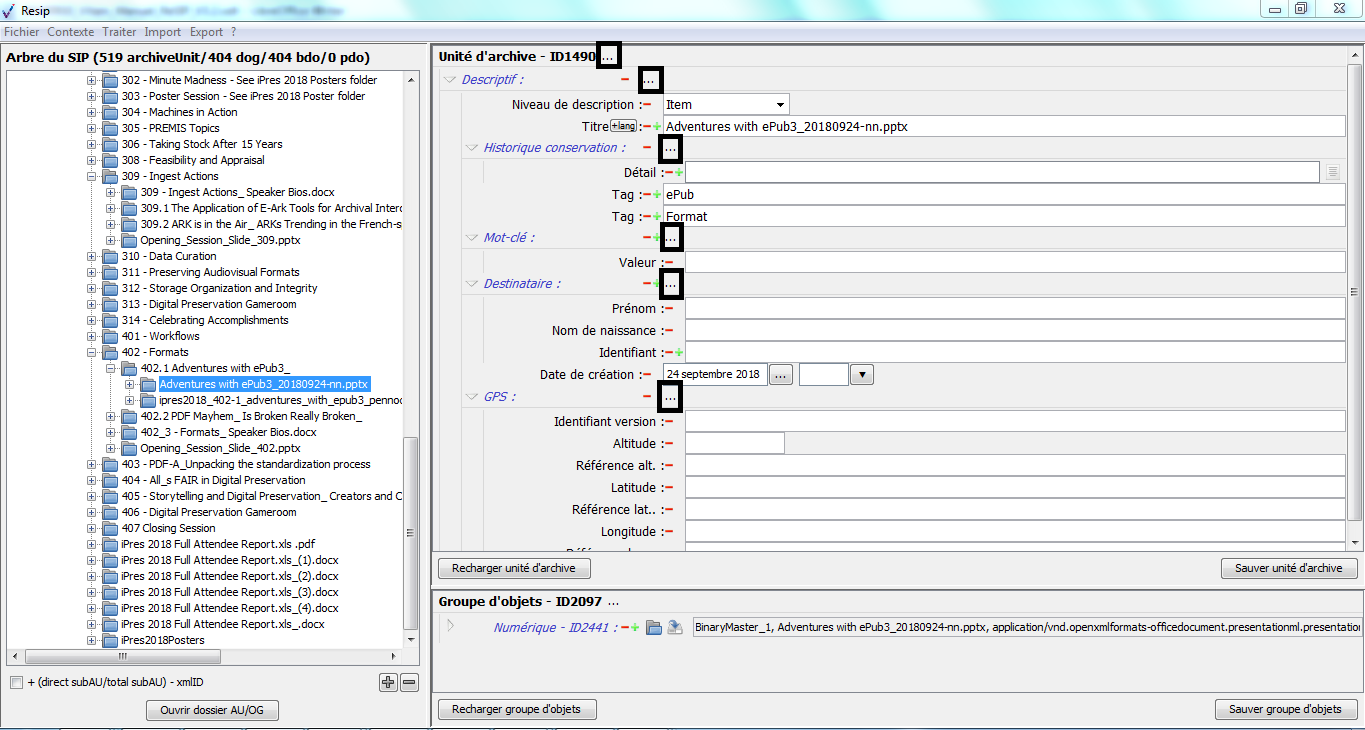The width and height of the screenshot is (1365, 730).
Task: Click Ouvrir dossier AU/OG button
Action: (212, 710)
